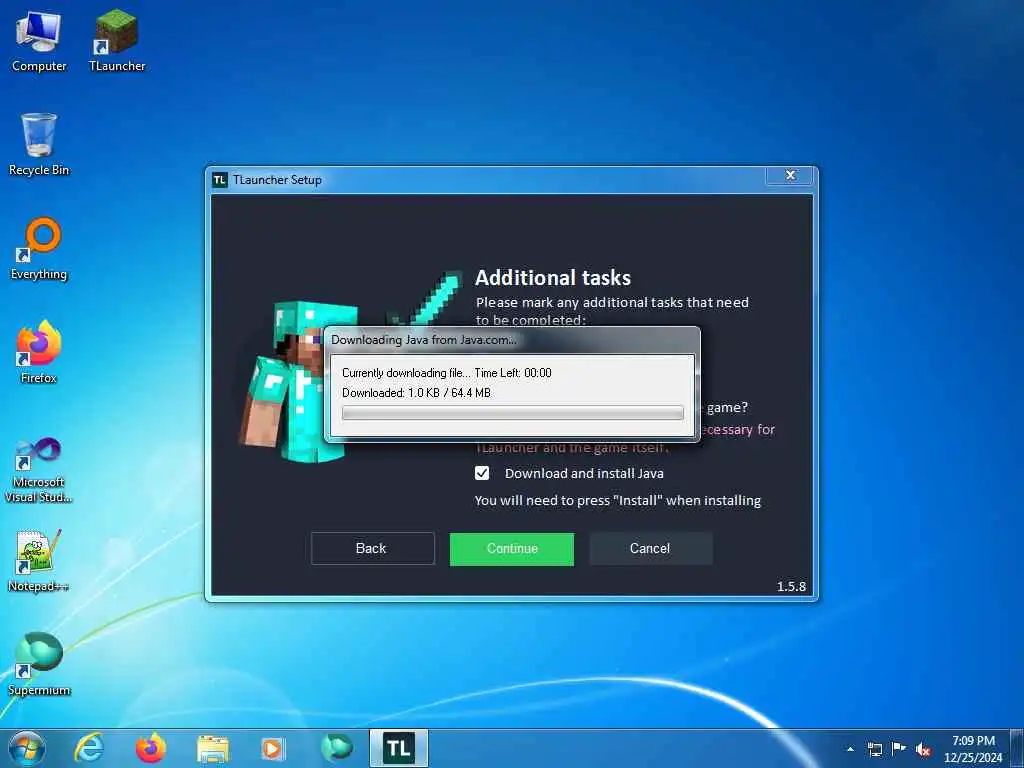Click the Downloading Java from Java.com title bar
1024x768 pixels.
coord(512,340)
